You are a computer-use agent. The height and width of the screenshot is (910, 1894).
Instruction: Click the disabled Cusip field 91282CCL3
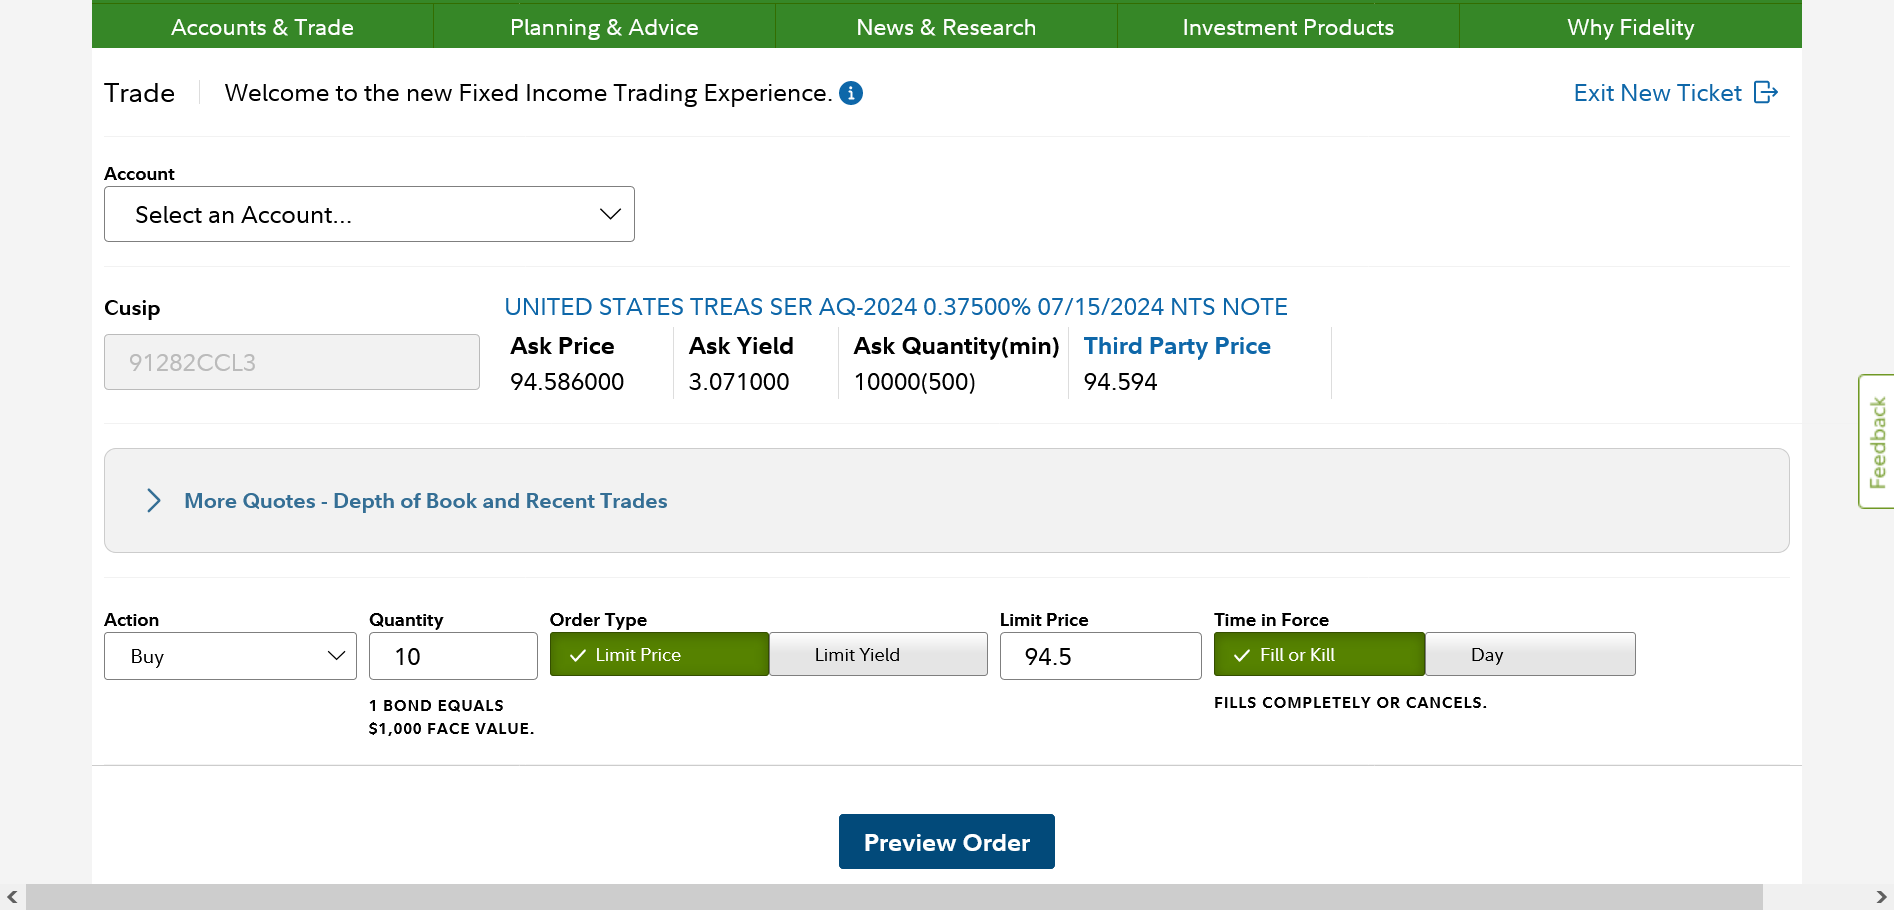coord(292,362)
